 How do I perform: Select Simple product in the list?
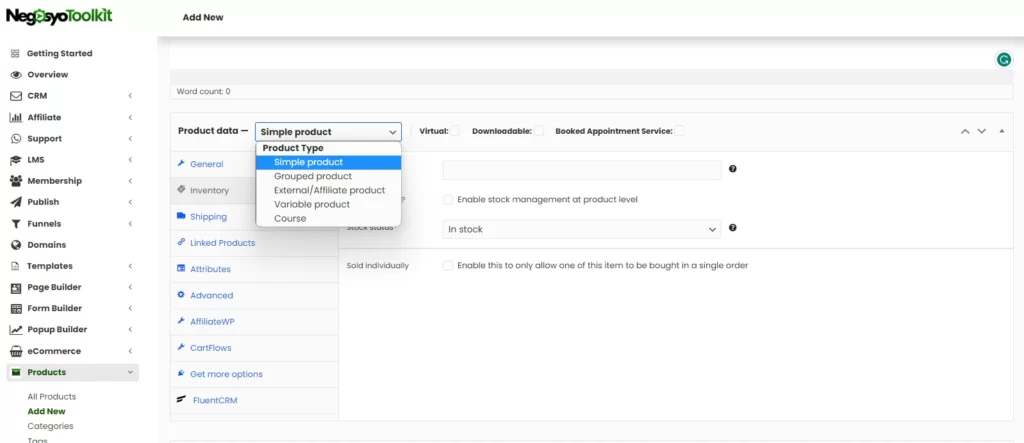[328, 162]
